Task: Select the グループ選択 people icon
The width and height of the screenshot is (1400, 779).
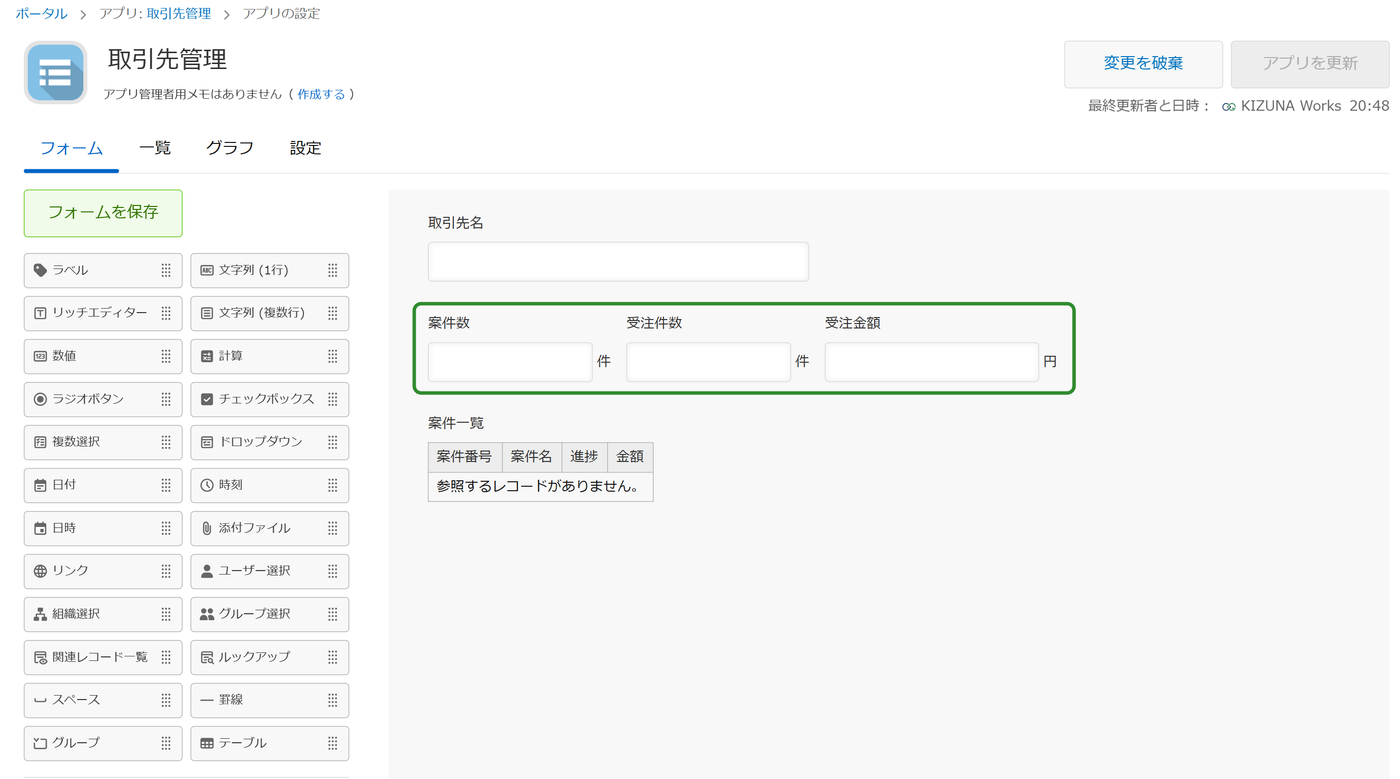Action: pyautogui.click(x=207, y=614)
